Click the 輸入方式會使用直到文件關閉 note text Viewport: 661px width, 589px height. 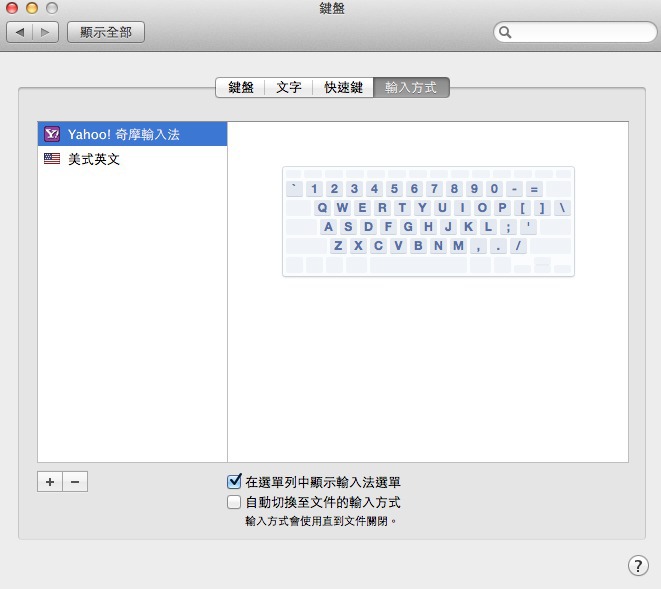pos(320,521)
